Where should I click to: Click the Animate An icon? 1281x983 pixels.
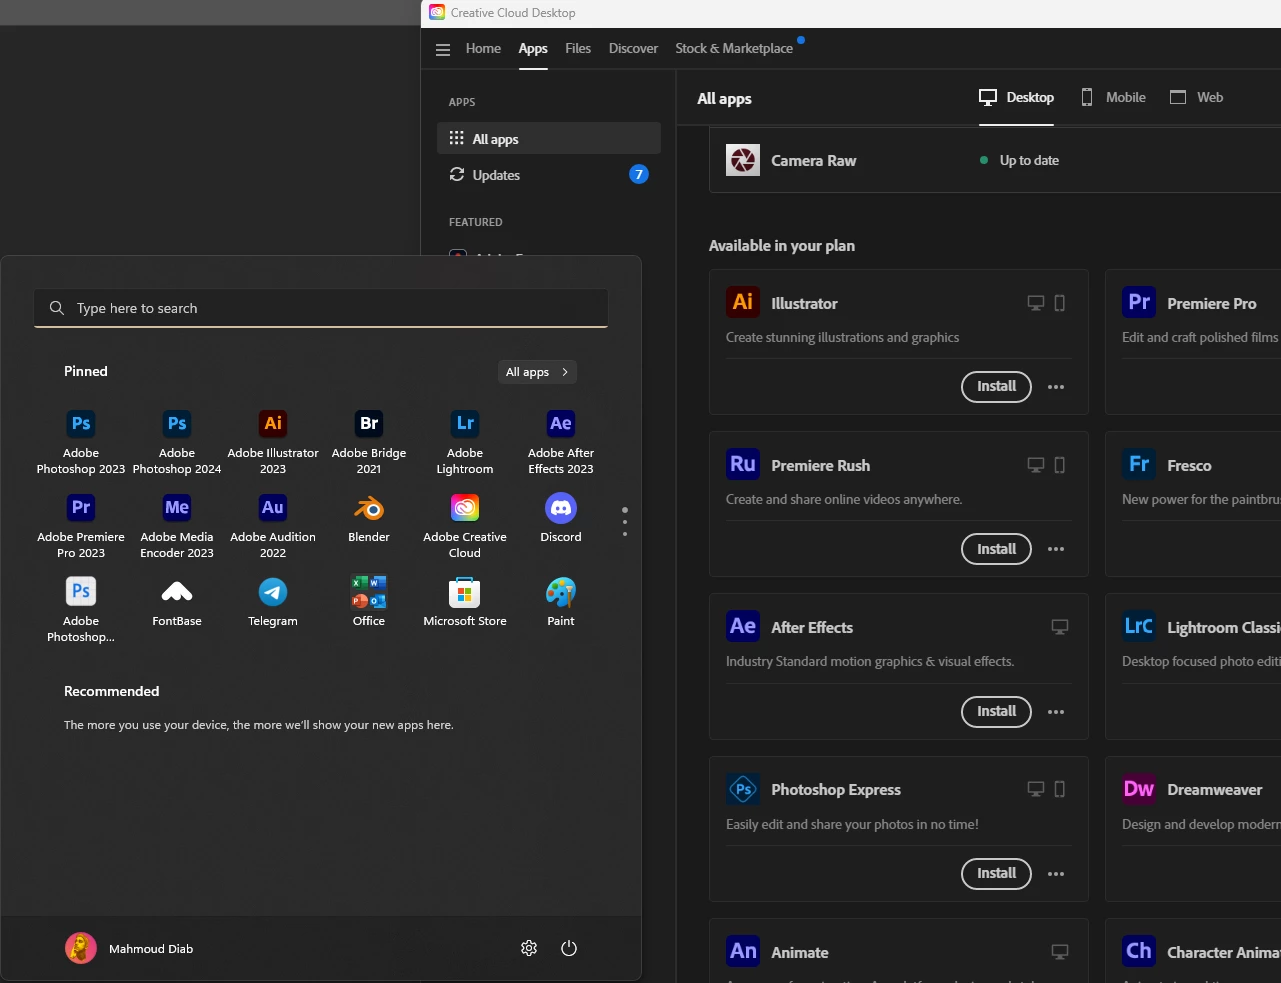click(x=743, y=951)
